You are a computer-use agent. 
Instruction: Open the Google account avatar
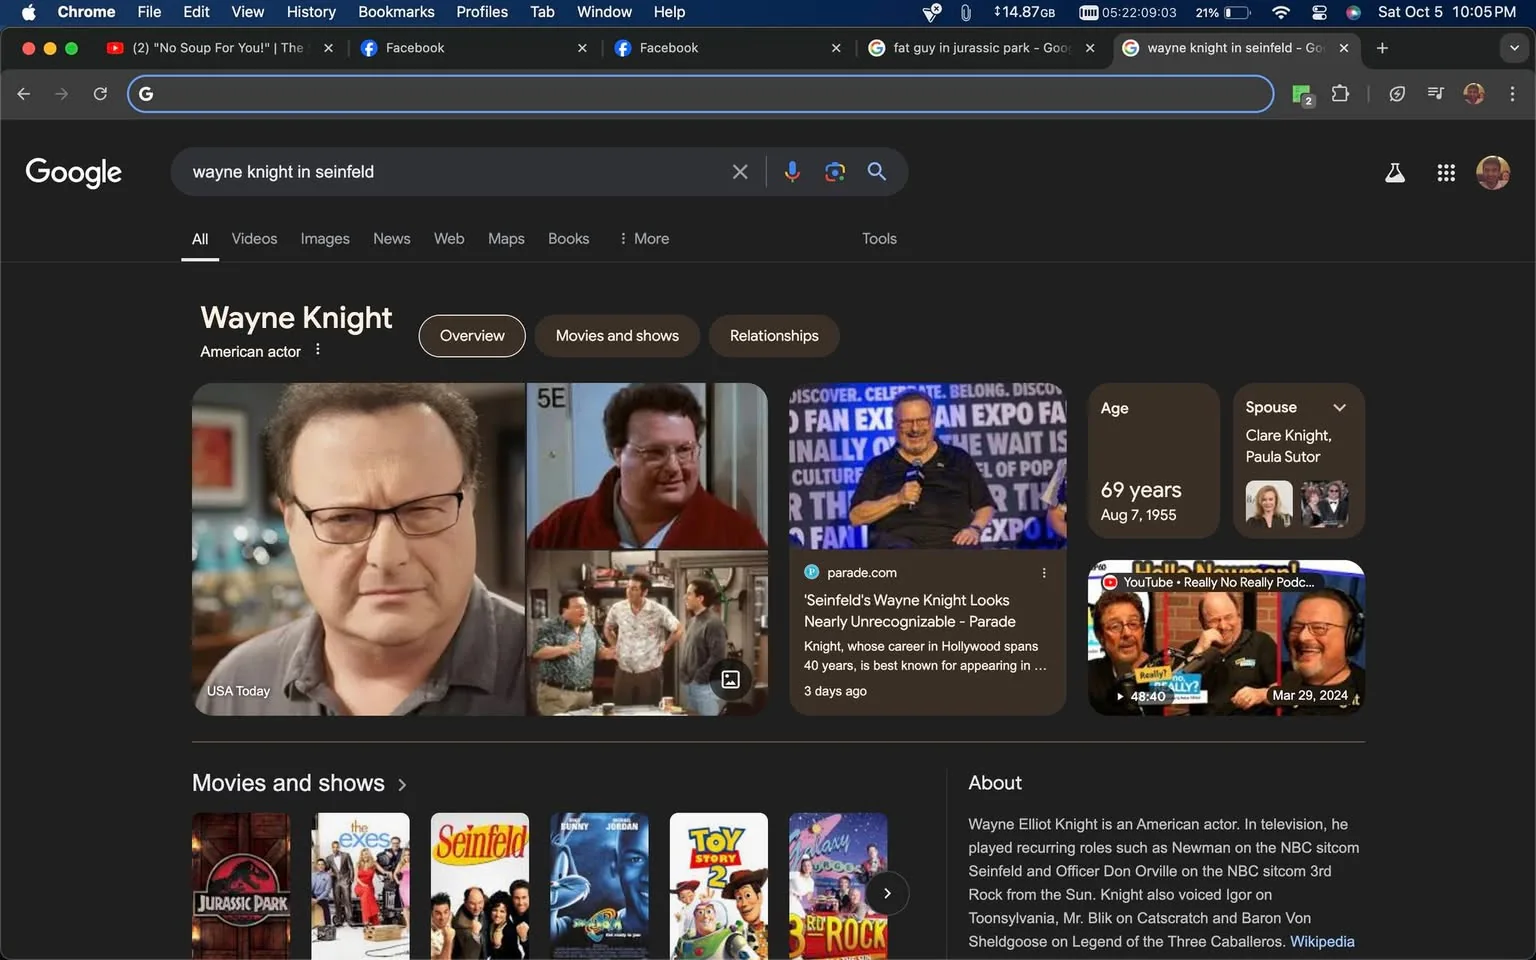pyautogui.click(x=1493, y=173)
